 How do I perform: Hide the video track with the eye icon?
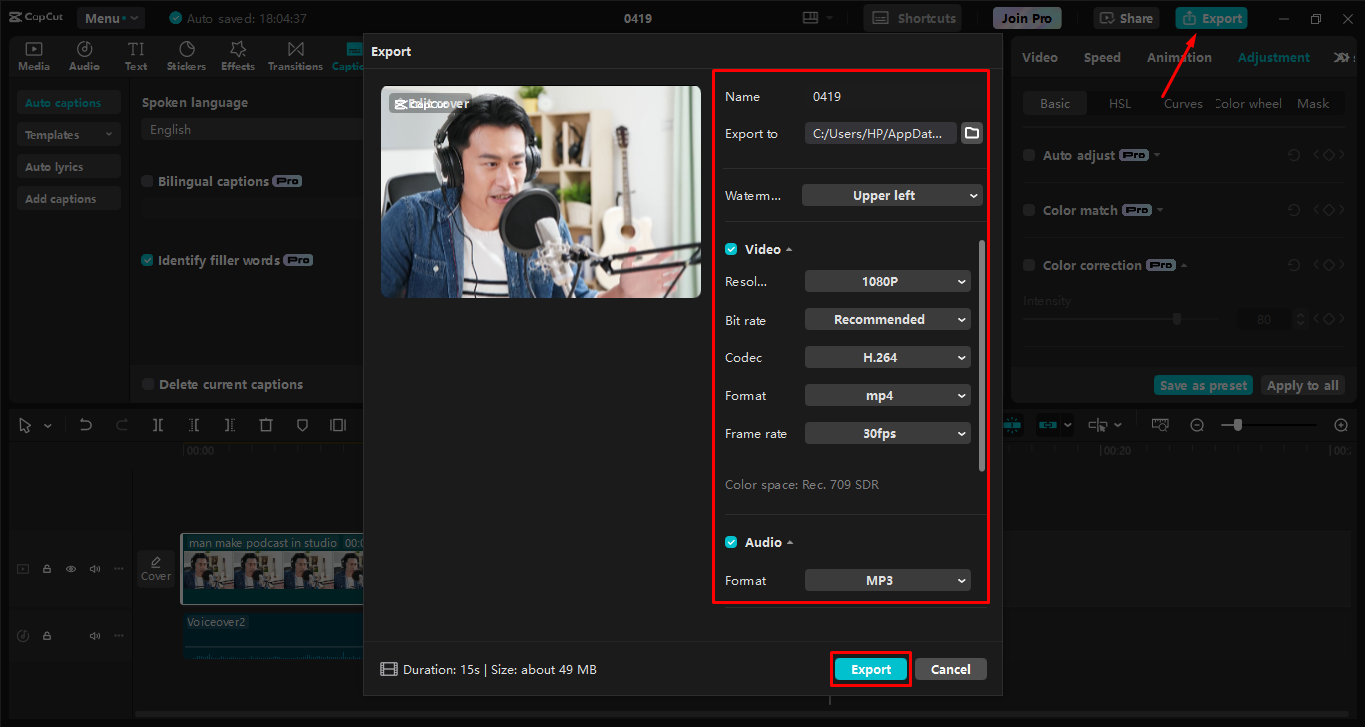click(x=71, y=569)
